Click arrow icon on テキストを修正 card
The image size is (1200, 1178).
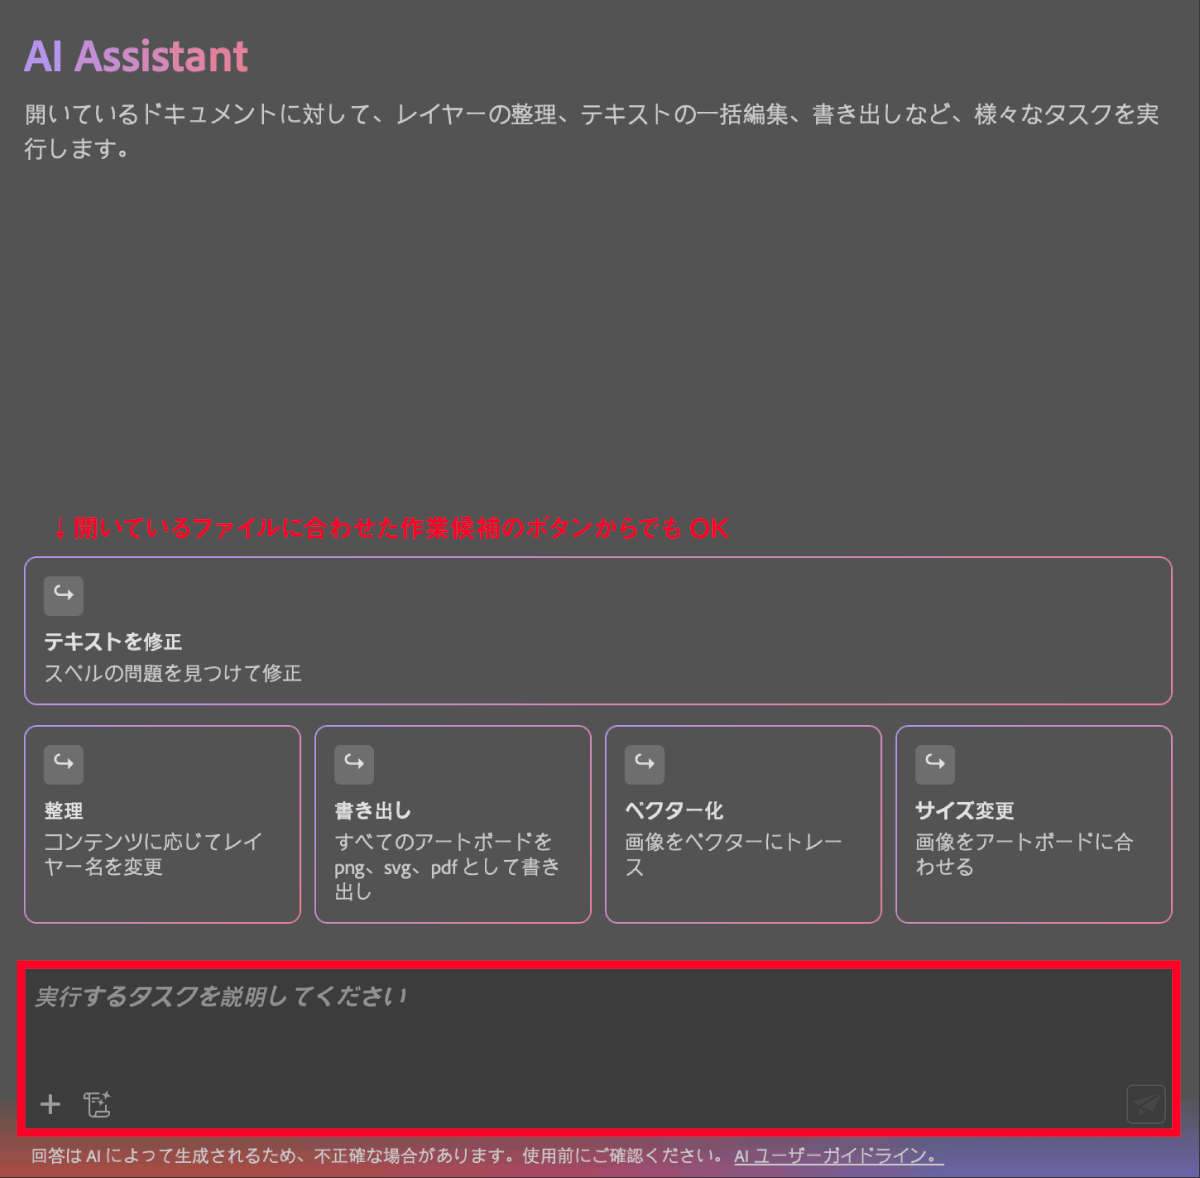coord(63,595)
